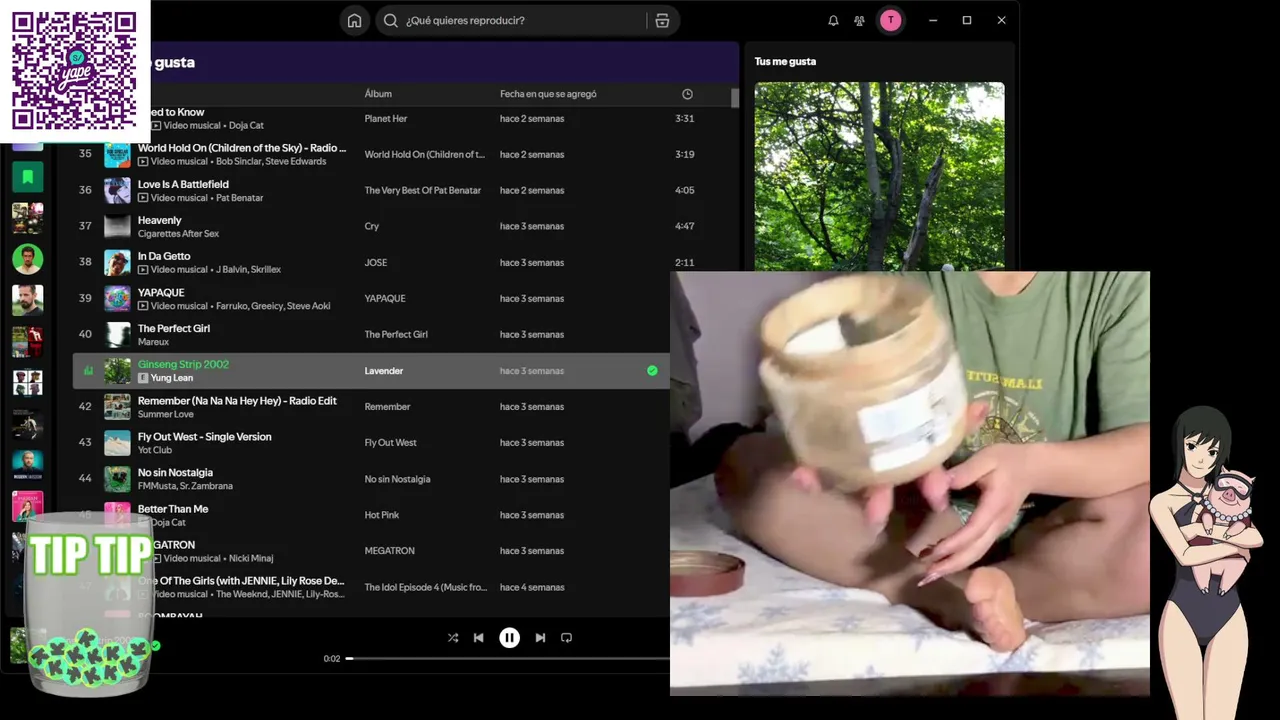This screenshot has height=720, width=1280.
Task: Open friend activity icon
Action: pyautogui.click(x=859, y=21)
